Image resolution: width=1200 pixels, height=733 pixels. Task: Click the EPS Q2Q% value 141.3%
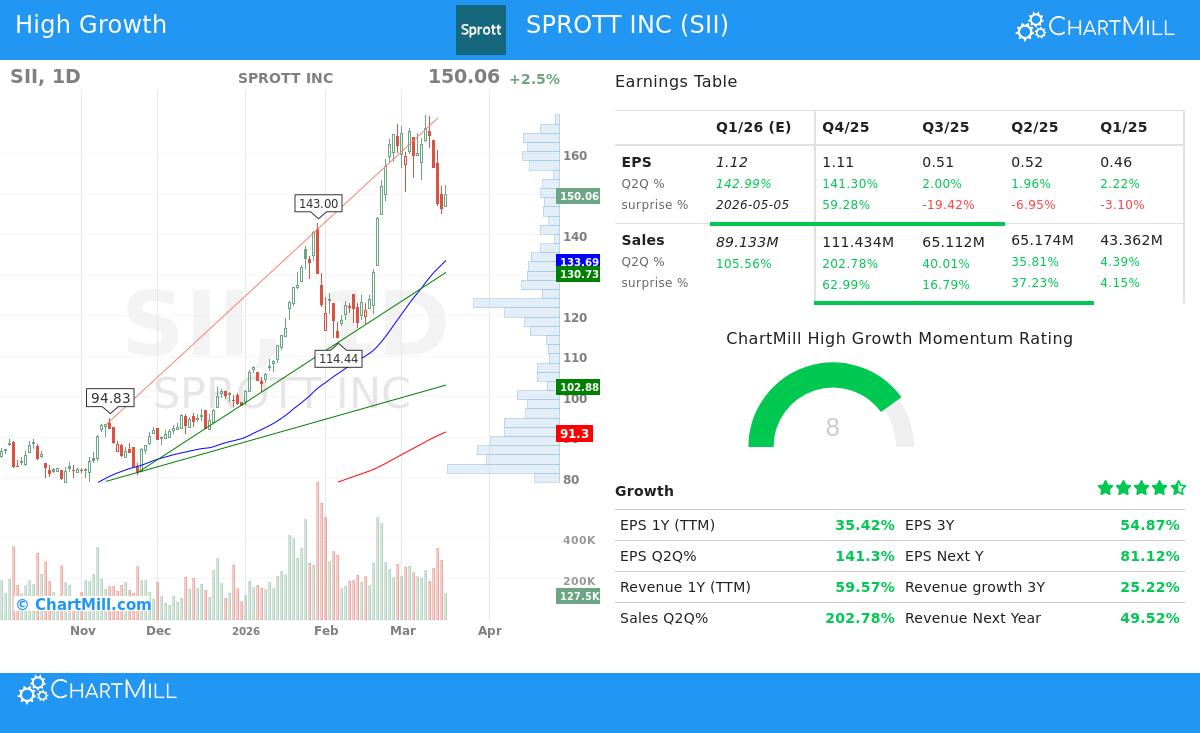865,556
